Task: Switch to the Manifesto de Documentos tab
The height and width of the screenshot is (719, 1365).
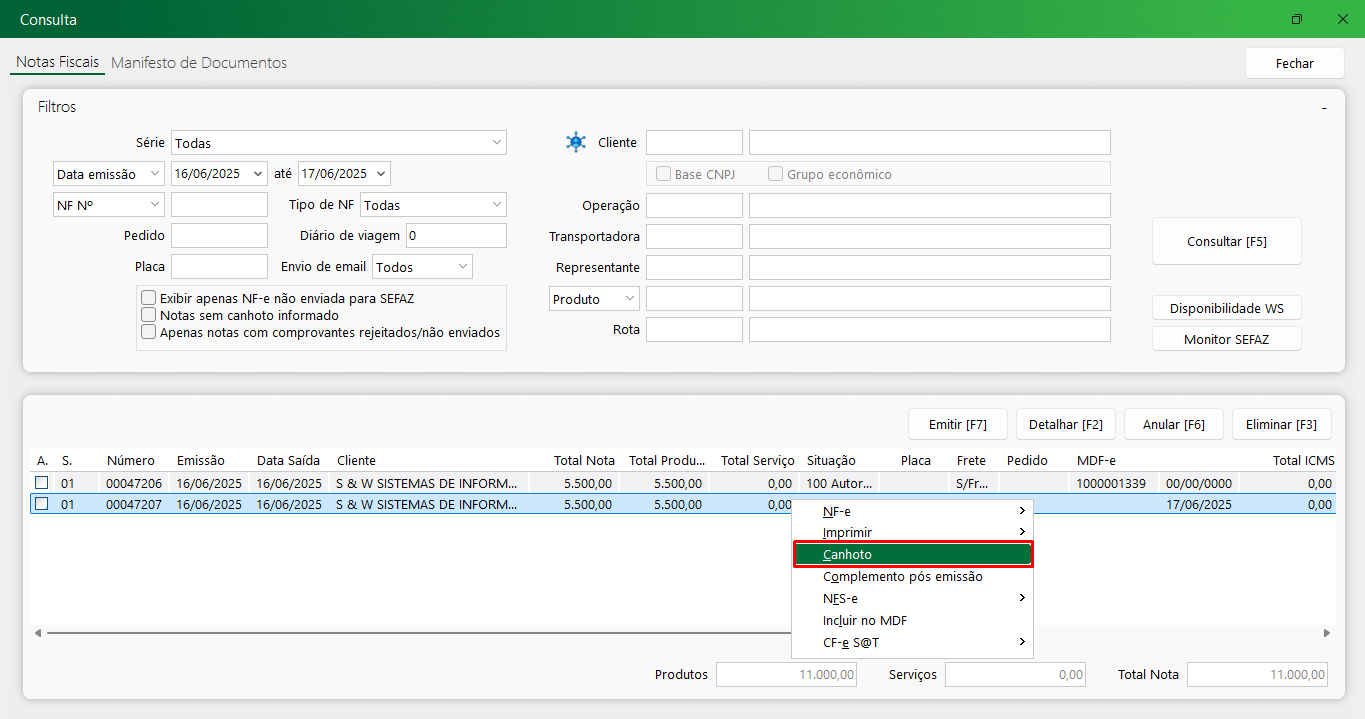Action: pos(199,63)
